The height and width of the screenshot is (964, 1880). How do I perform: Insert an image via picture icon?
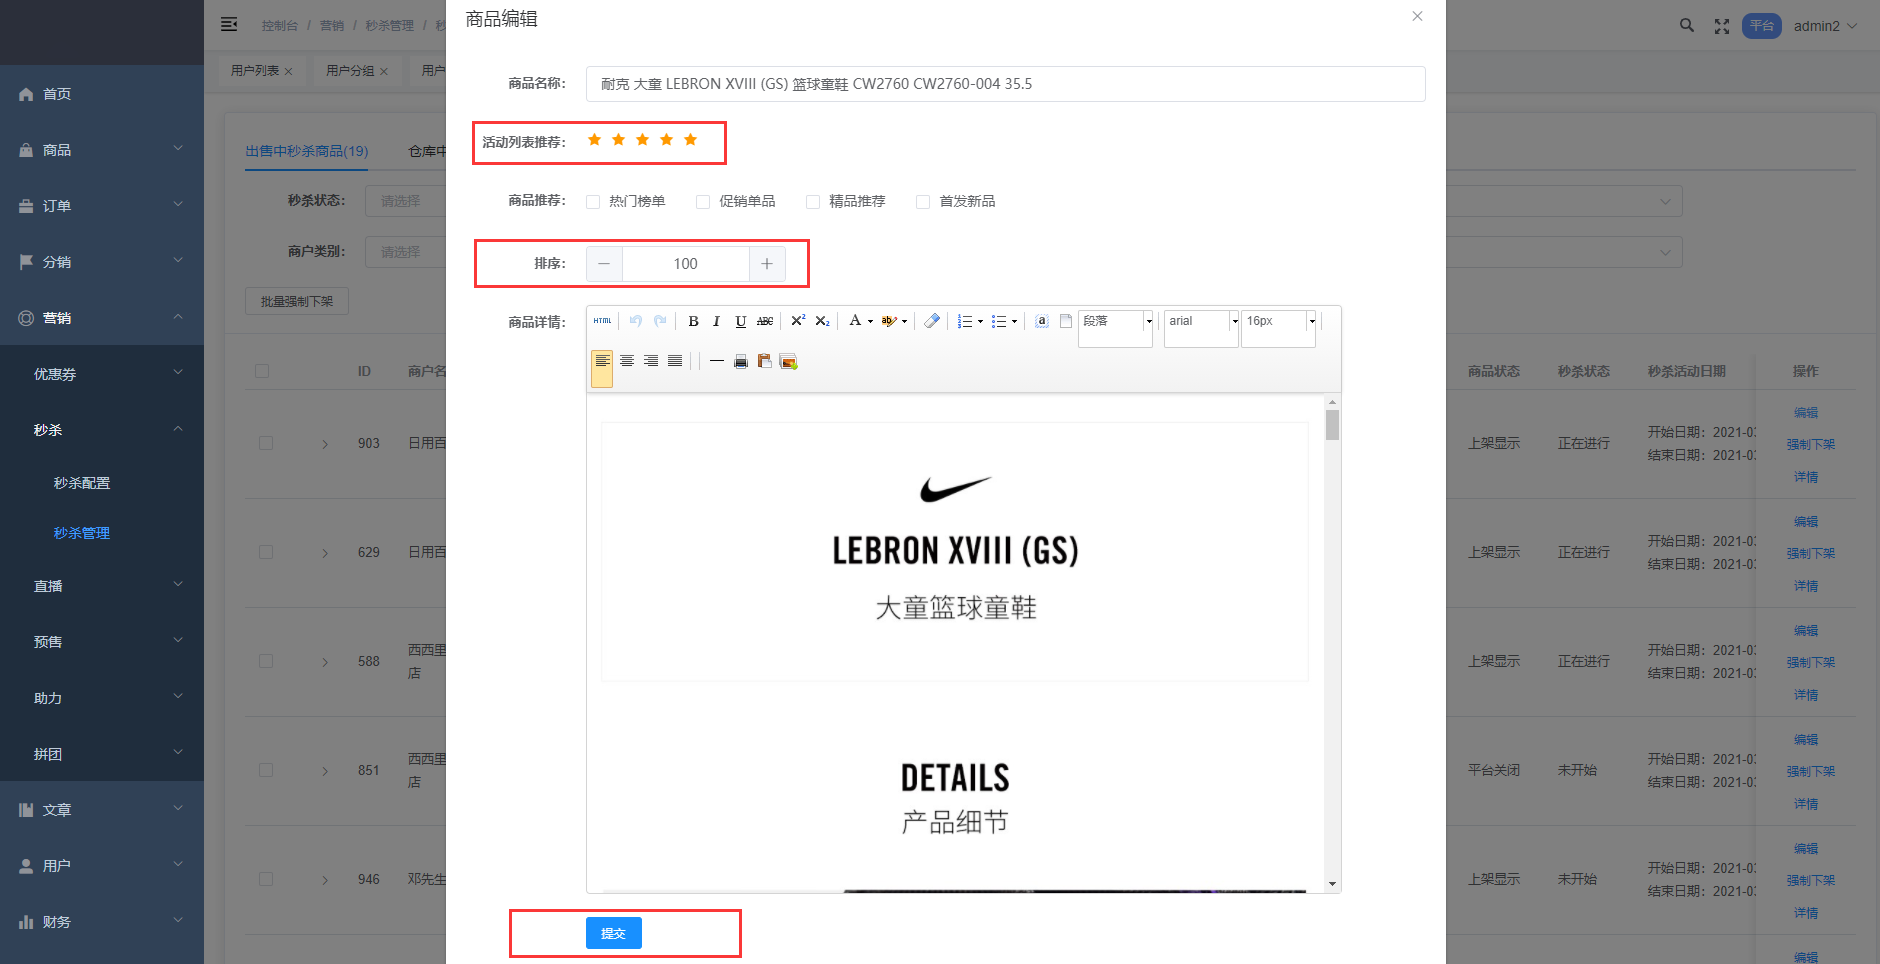click(x=789, y=361)
